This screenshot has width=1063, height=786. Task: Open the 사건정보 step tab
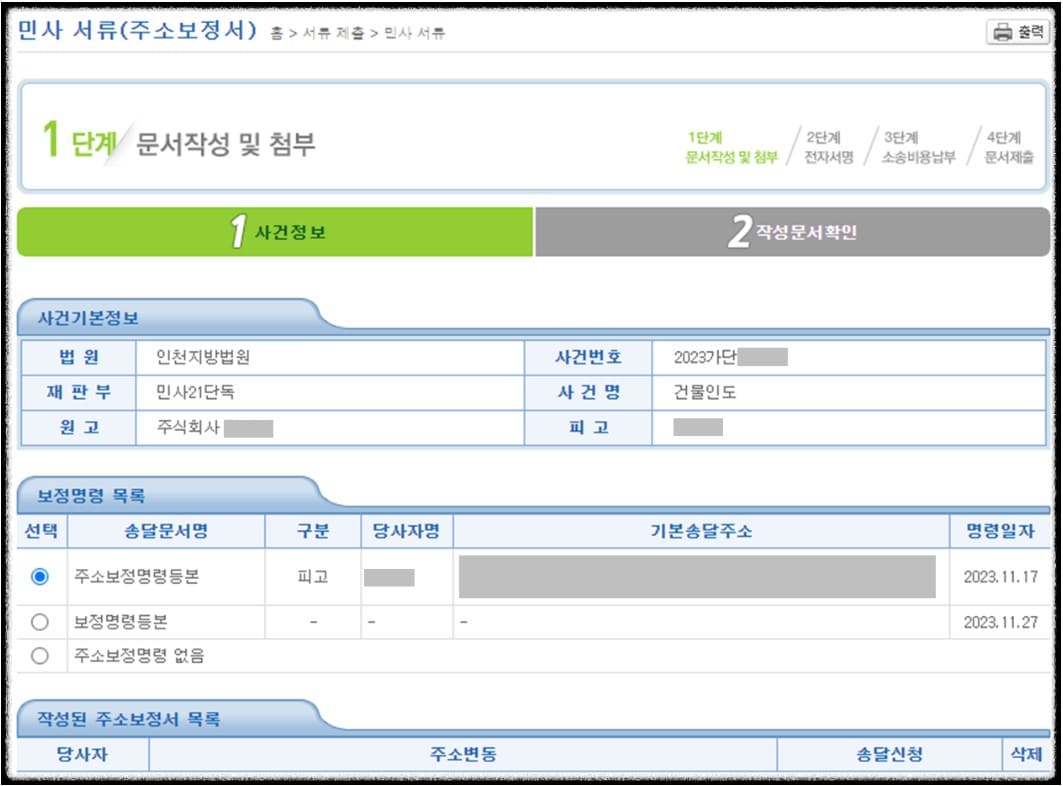click(x=275, y=232)
